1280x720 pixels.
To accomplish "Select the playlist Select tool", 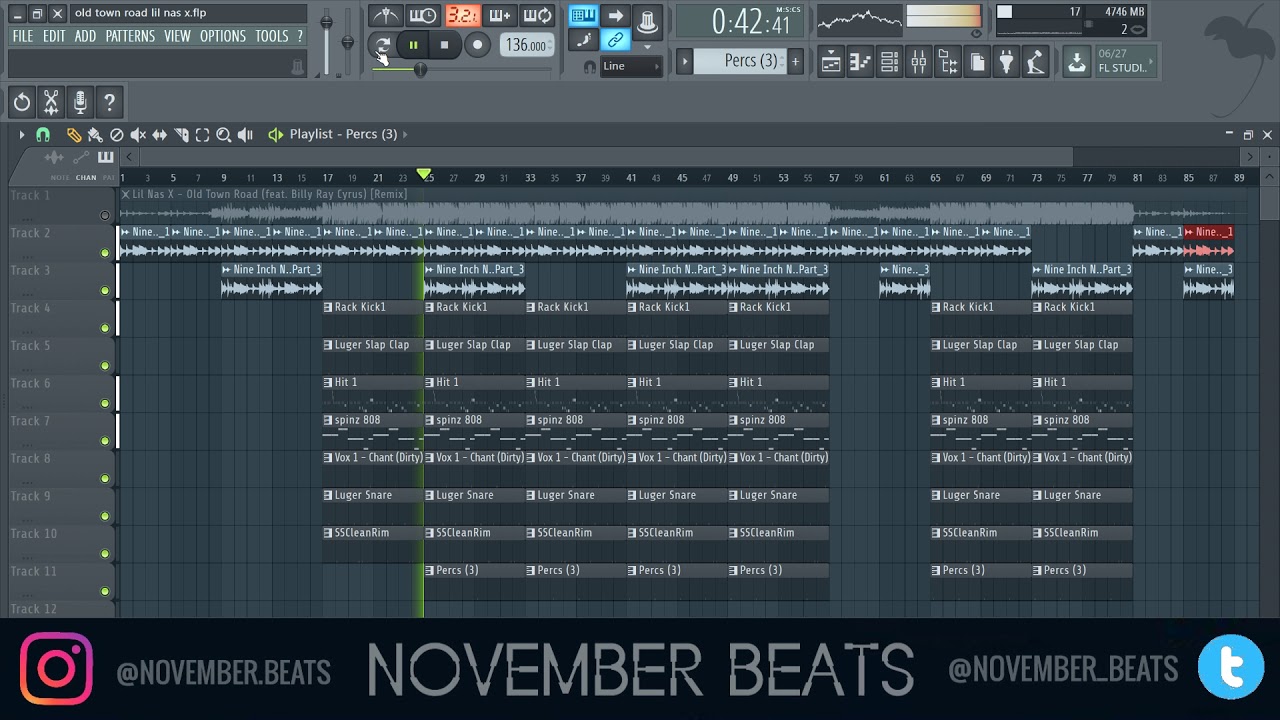I will pos(202,134).
